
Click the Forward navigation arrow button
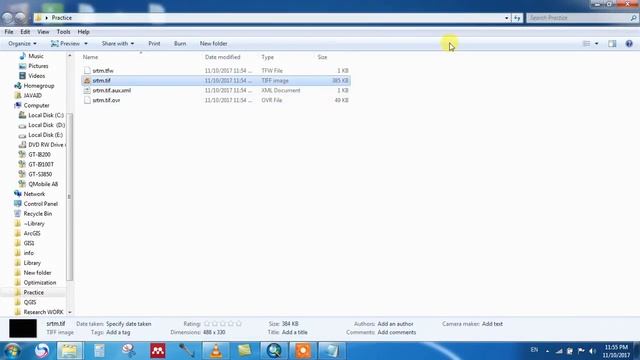coord(20,18)
